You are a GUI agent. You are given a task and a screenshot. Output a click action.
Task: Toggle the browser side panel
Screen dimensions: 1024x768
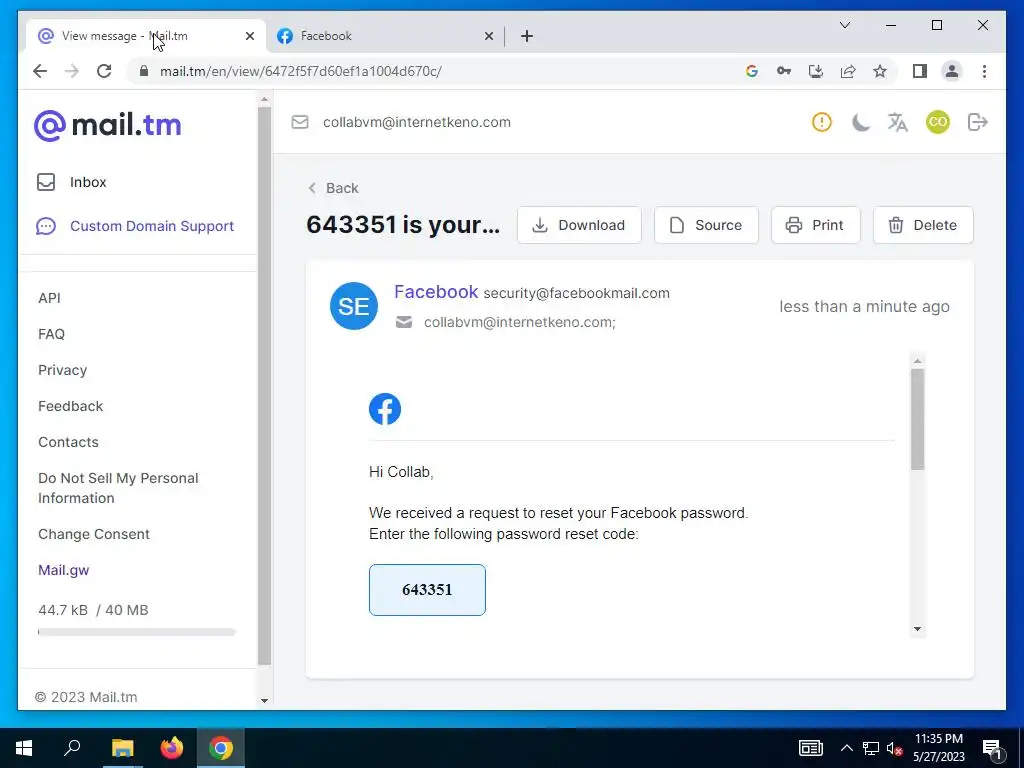pyautogui.click(x=920, y=71)
